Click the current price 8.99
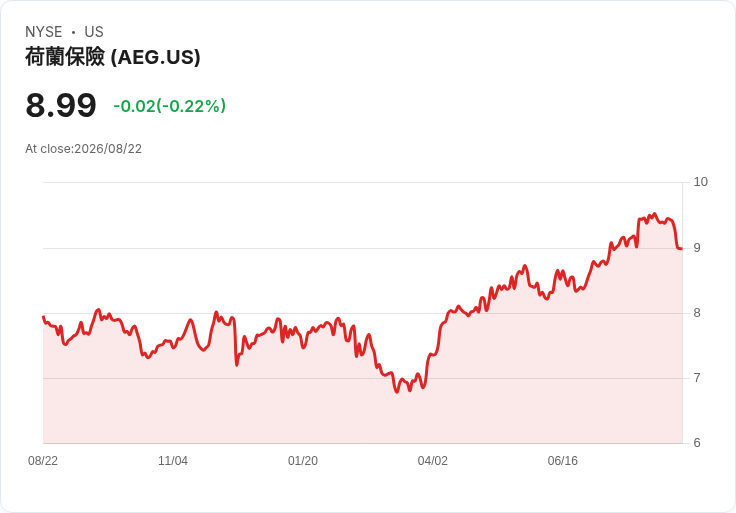This screenshot has width=736, height=513. (61, 105)
